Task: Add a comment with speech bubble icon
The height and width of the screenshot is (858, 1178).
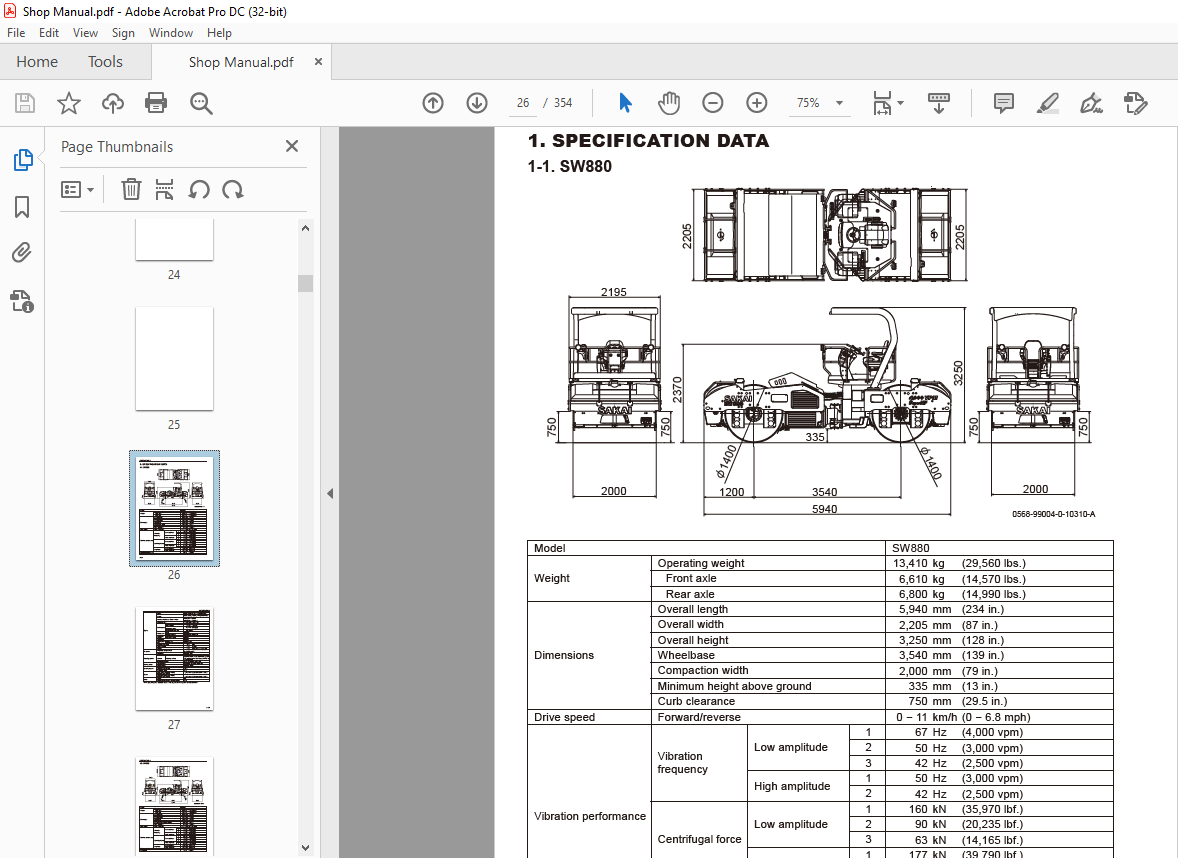Action: [x=1004, y=103]
